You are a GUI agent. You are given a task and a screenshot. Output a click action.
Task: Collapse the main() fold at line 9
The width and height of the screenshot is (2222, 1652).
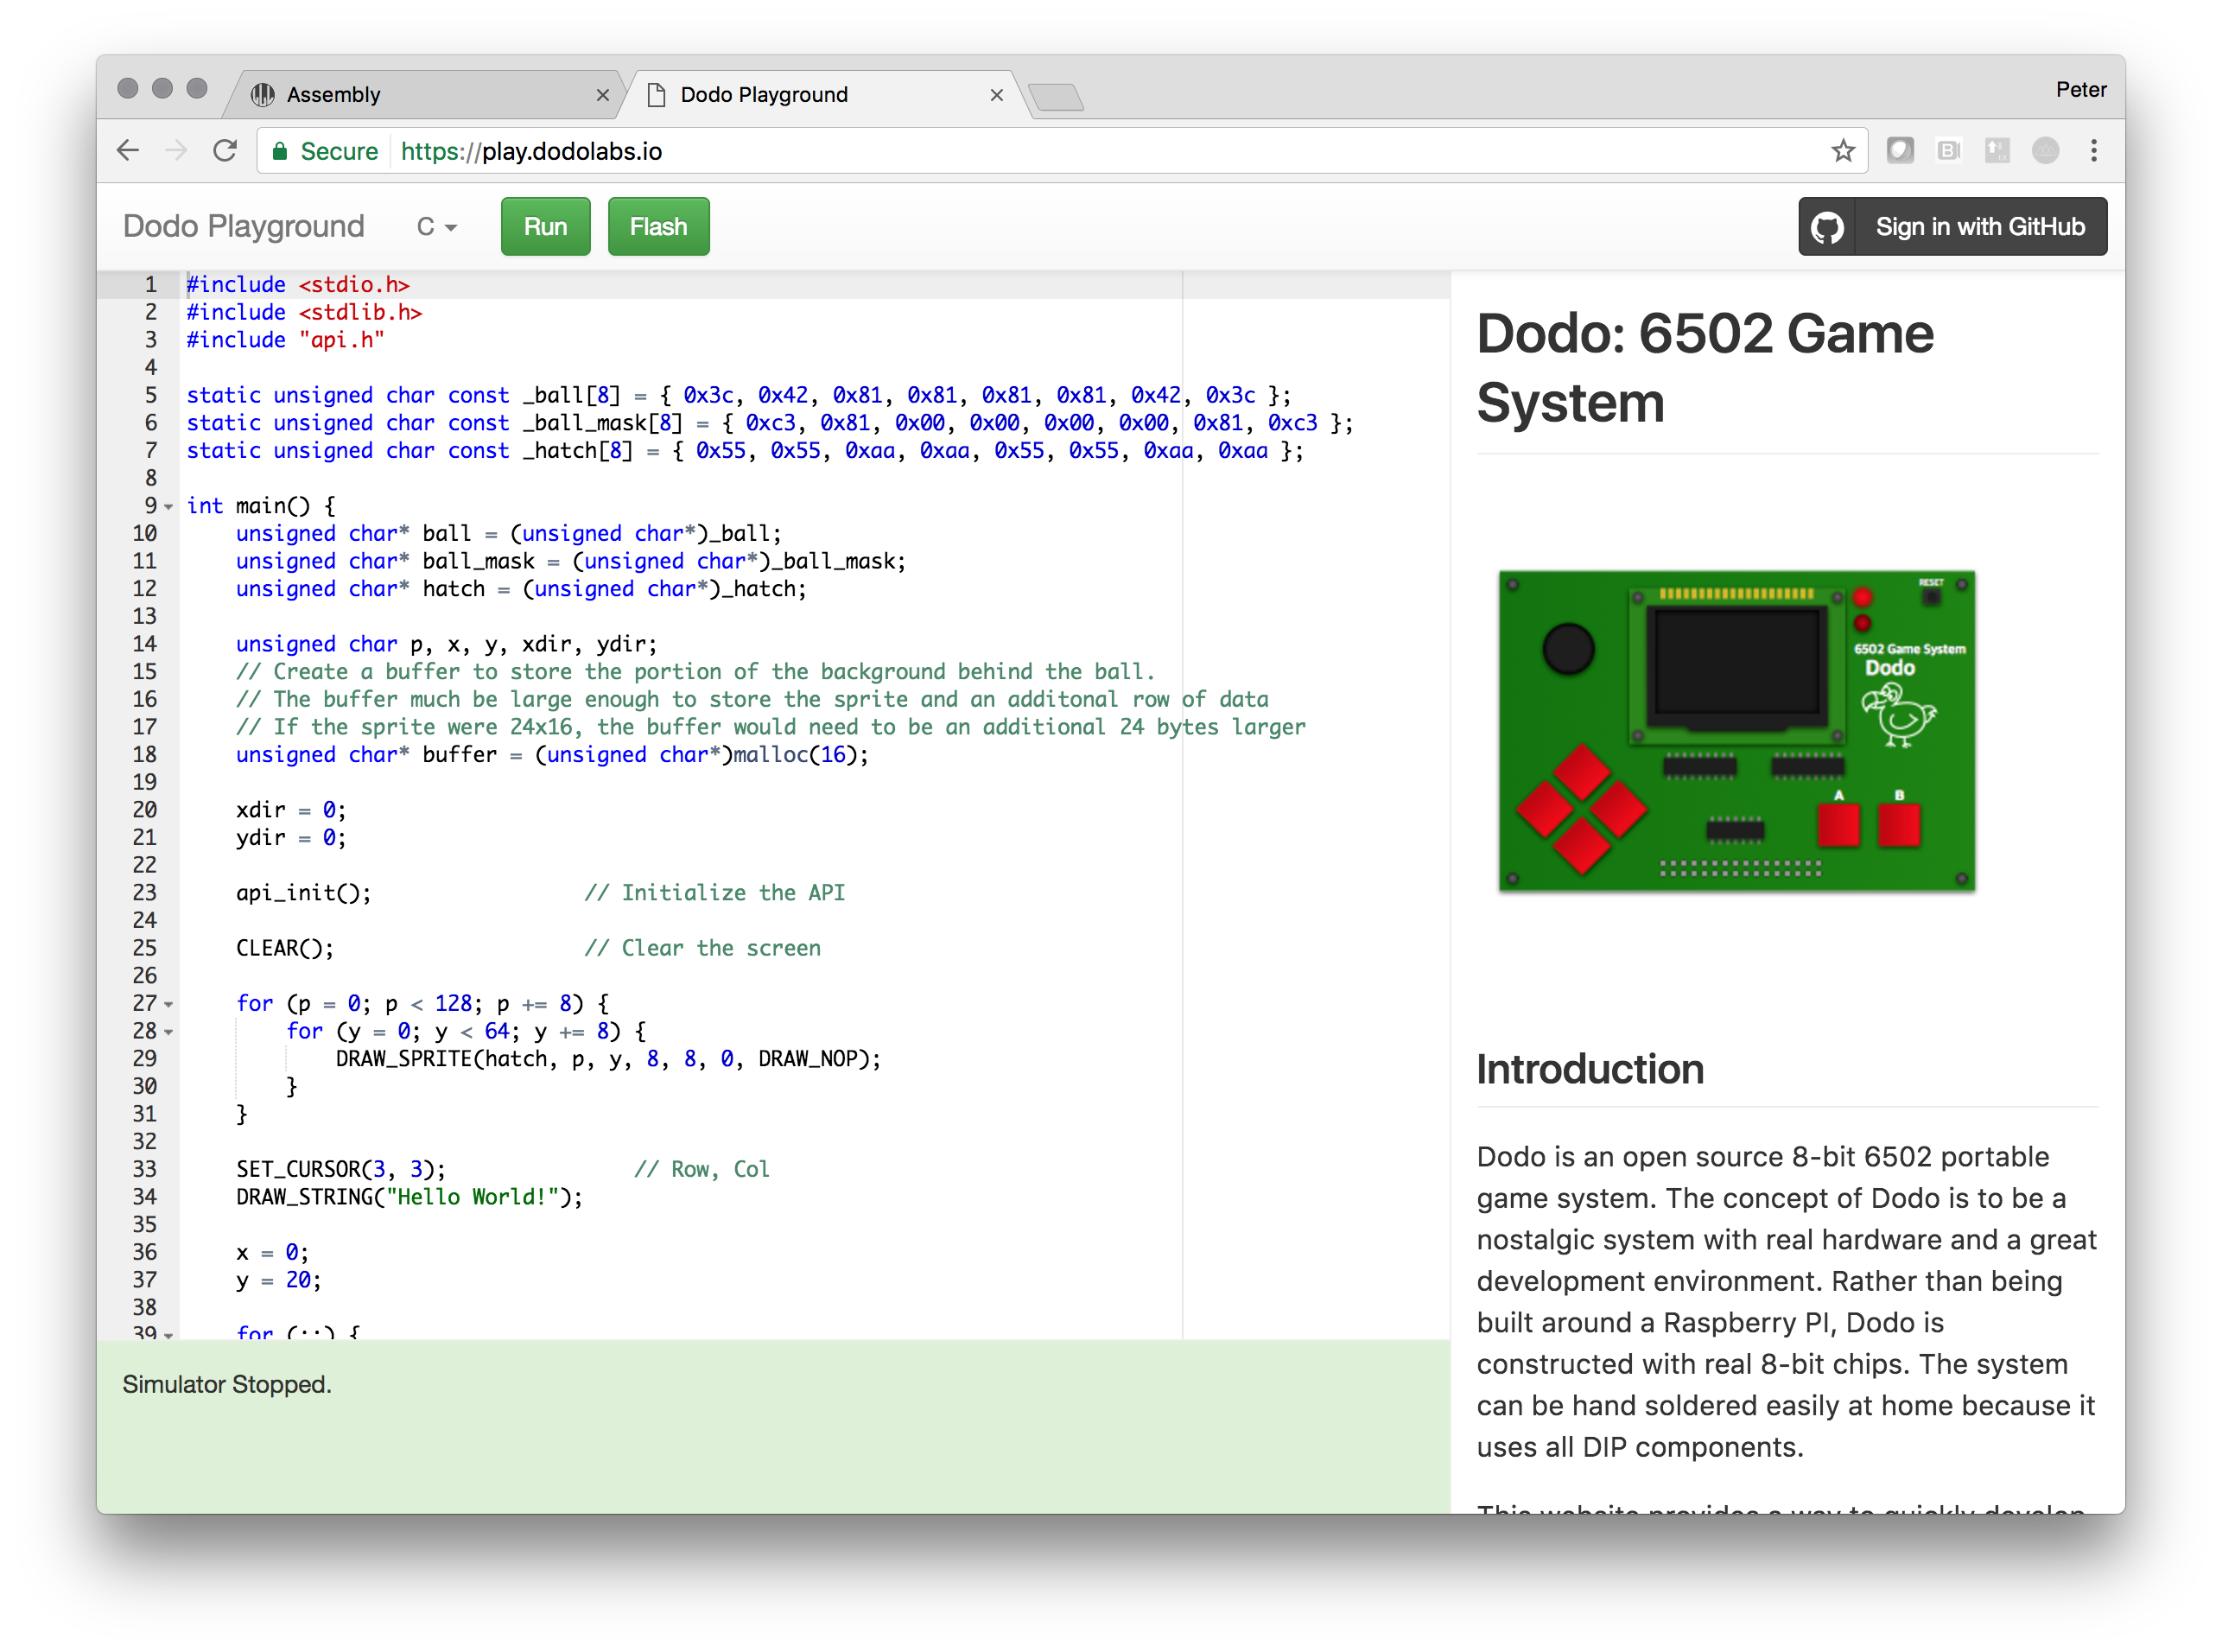(x=168, y=507)
